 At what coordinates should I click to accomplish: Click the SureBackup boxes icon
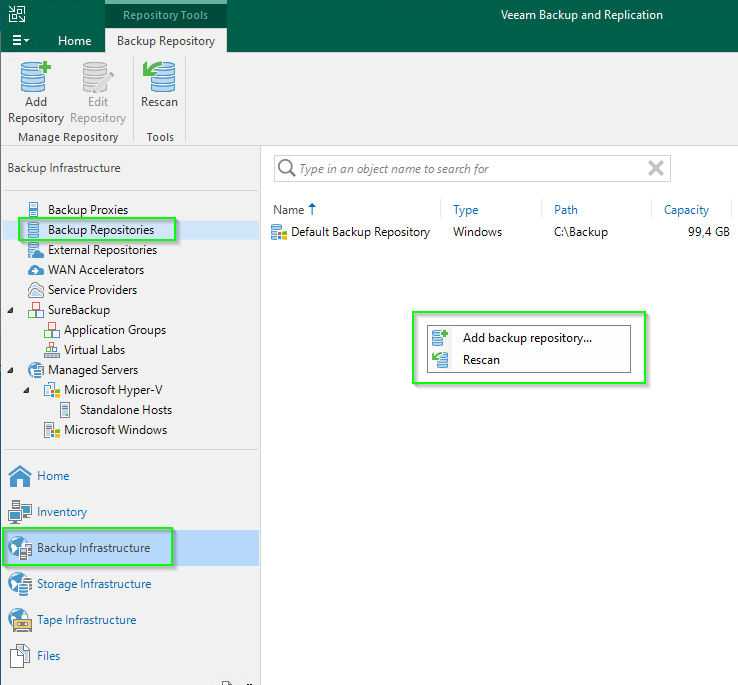tap(36, 310)
